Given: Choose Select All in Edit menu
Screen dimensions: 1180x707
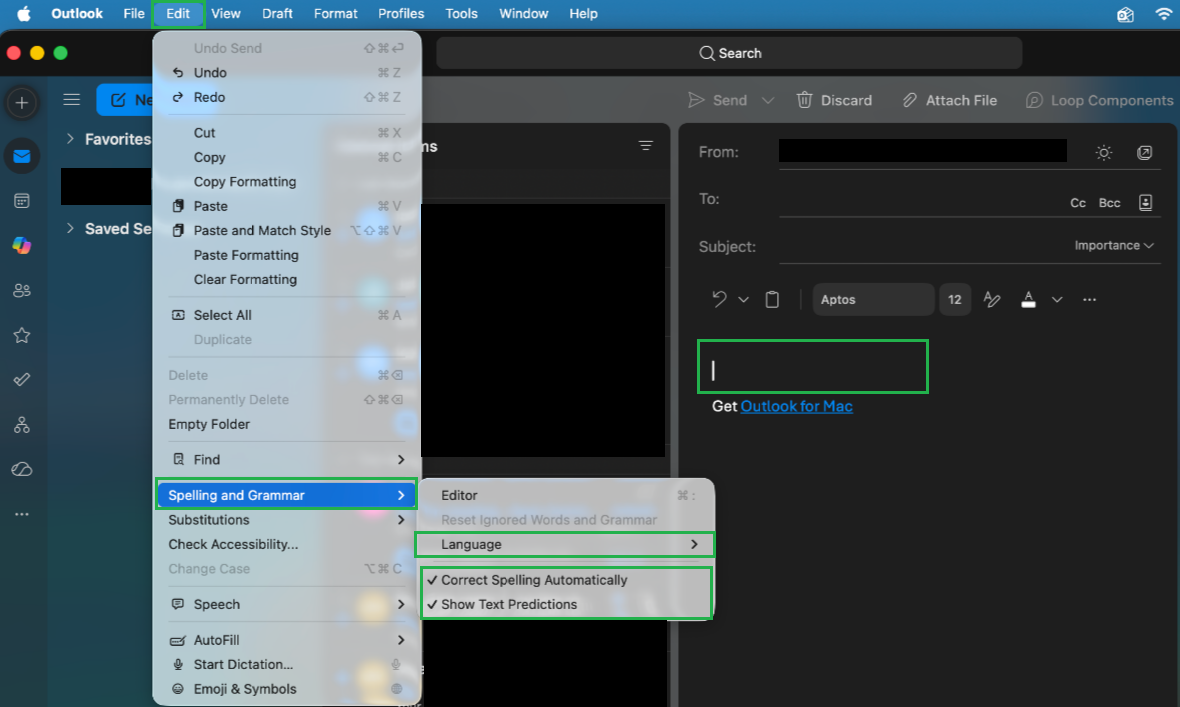Looking at the screenshot, I should pyautogui.click(x=287, y=315).
